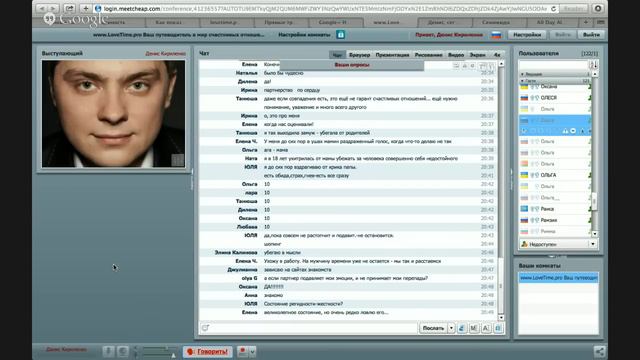Viewport: 640px width, 360px height.
Task: Open the Послать button dropdown arrow
Action: click(451, 328)
